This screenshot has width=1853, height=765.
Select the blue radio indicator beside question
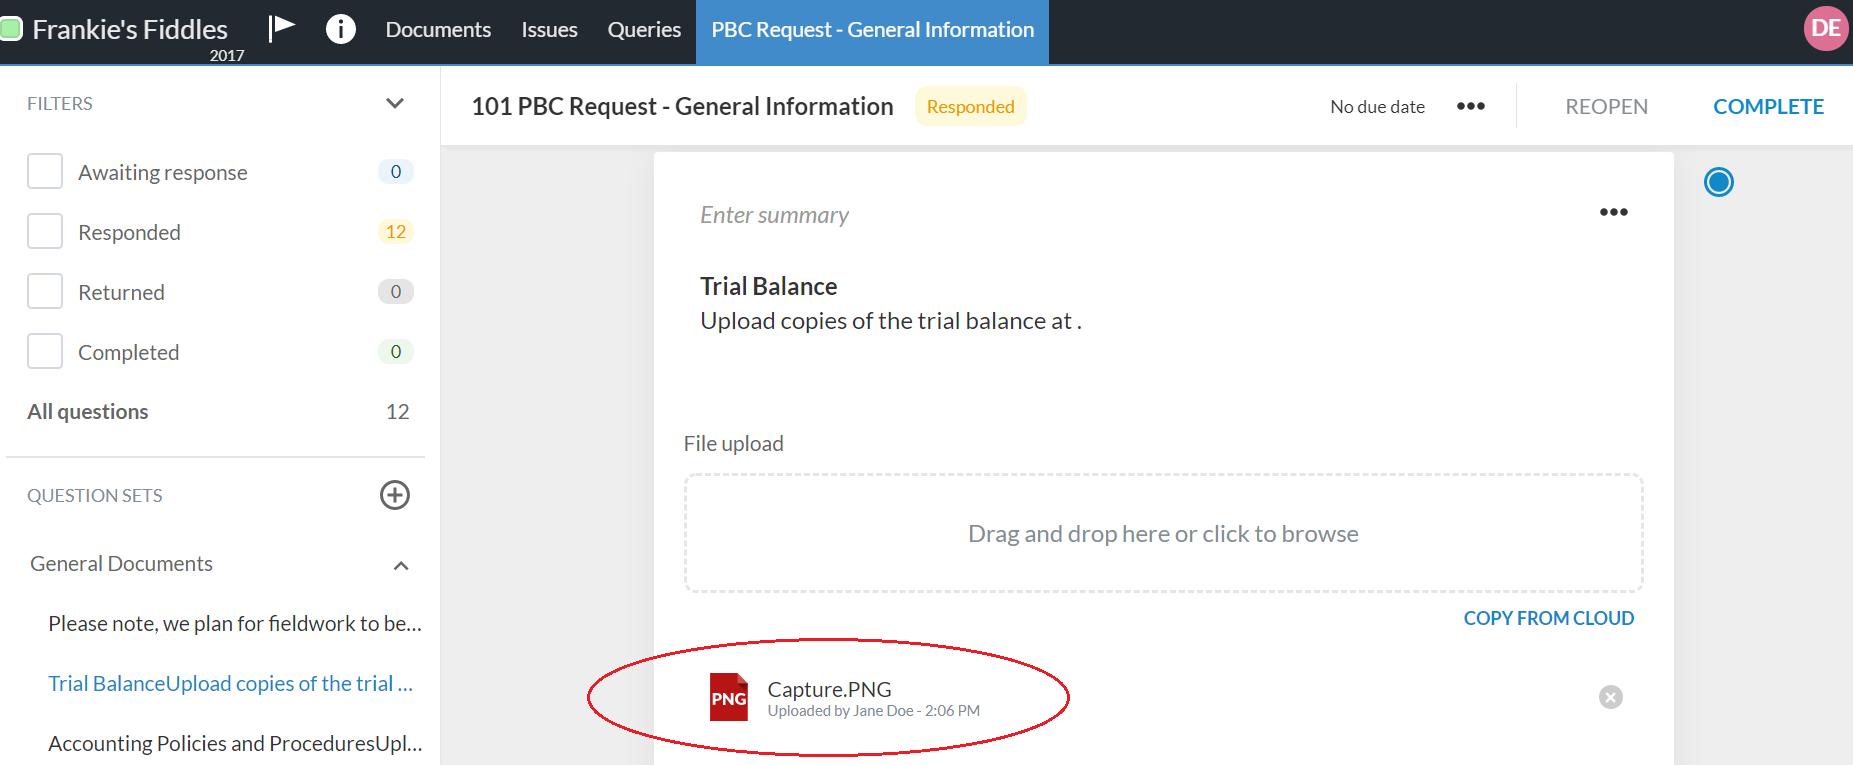pyautogui.click(x=1718, y=182)
